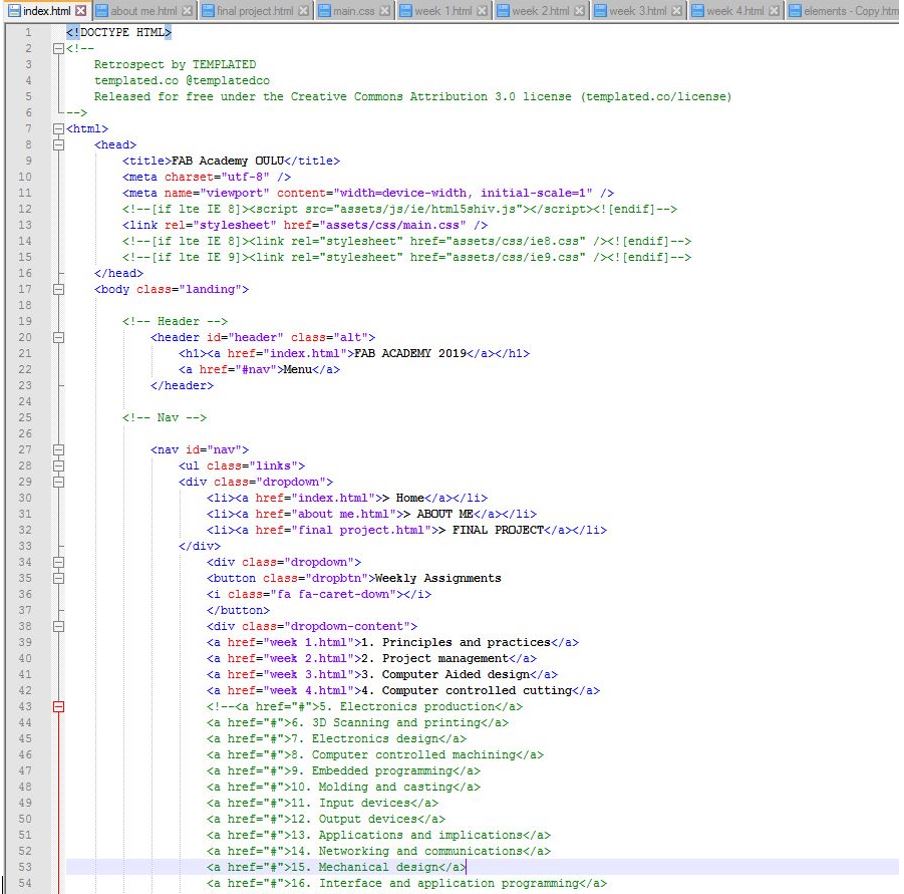This screenshot has height=894, width=904.
Task: Open the main.css tab
Action: click(354, 10)
